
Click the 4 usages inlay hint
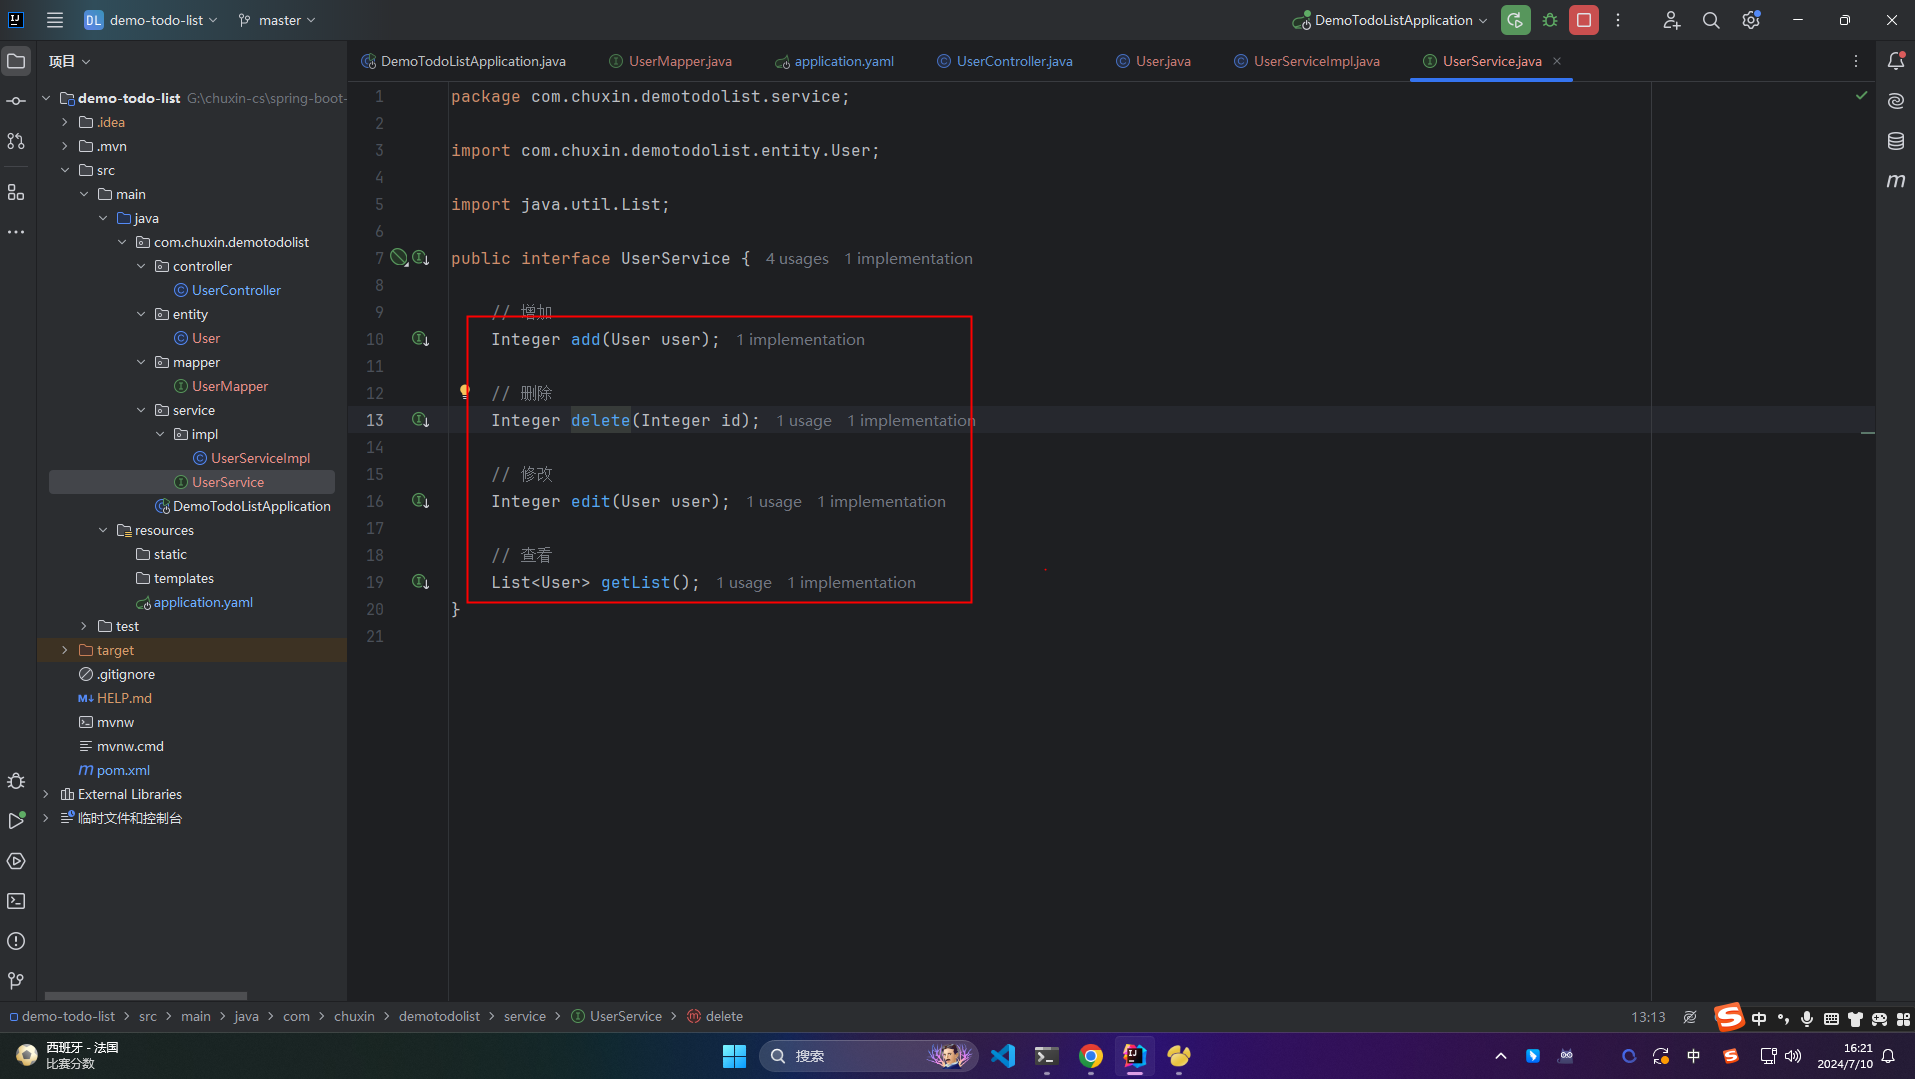tap(797, 259)
